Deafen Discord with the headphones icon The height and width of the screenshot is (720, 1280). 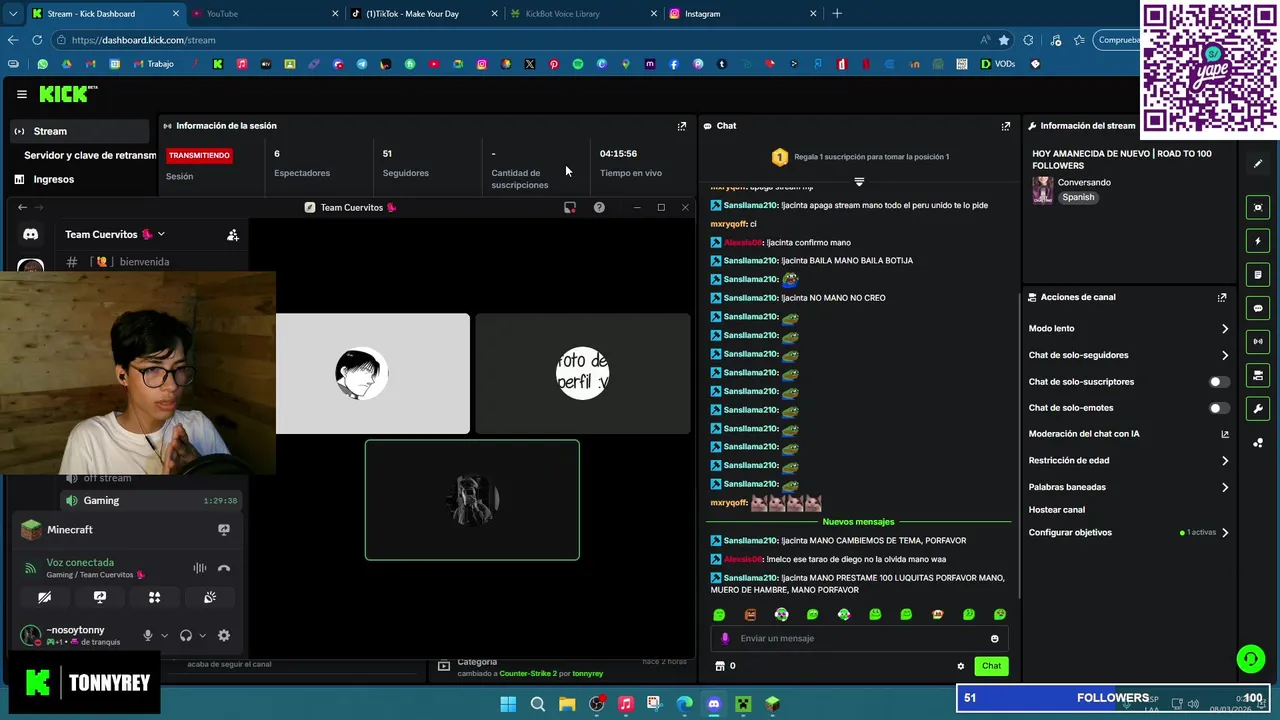[186, 635]
